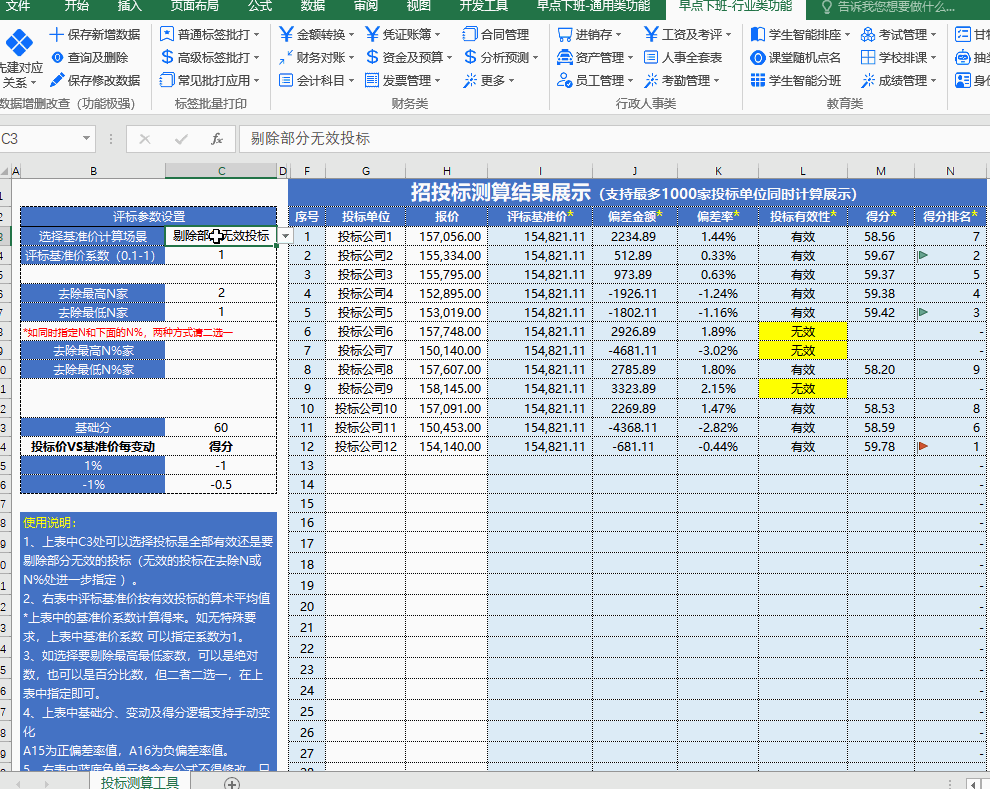Click 先建对应关系 diamond icon
The height and width of the screenshot is (789, 990).
(19, 42)
